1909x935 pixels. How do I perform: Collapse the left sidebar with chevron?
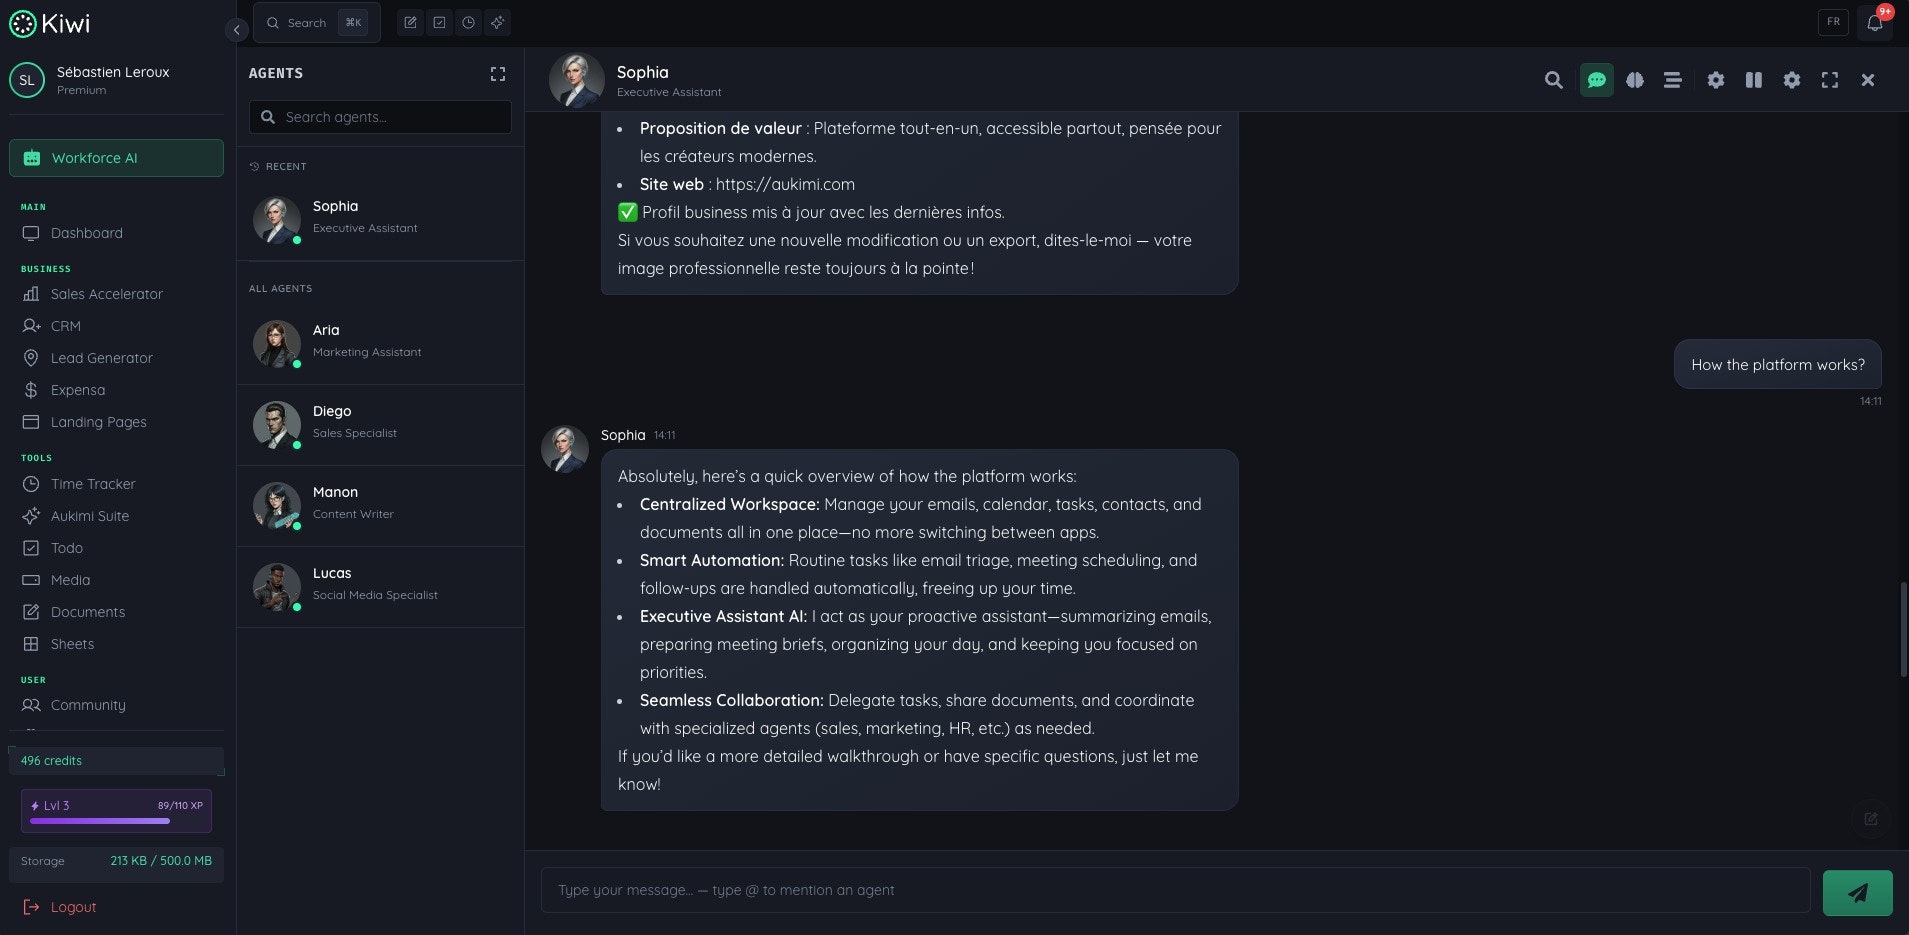click(236, 30)
